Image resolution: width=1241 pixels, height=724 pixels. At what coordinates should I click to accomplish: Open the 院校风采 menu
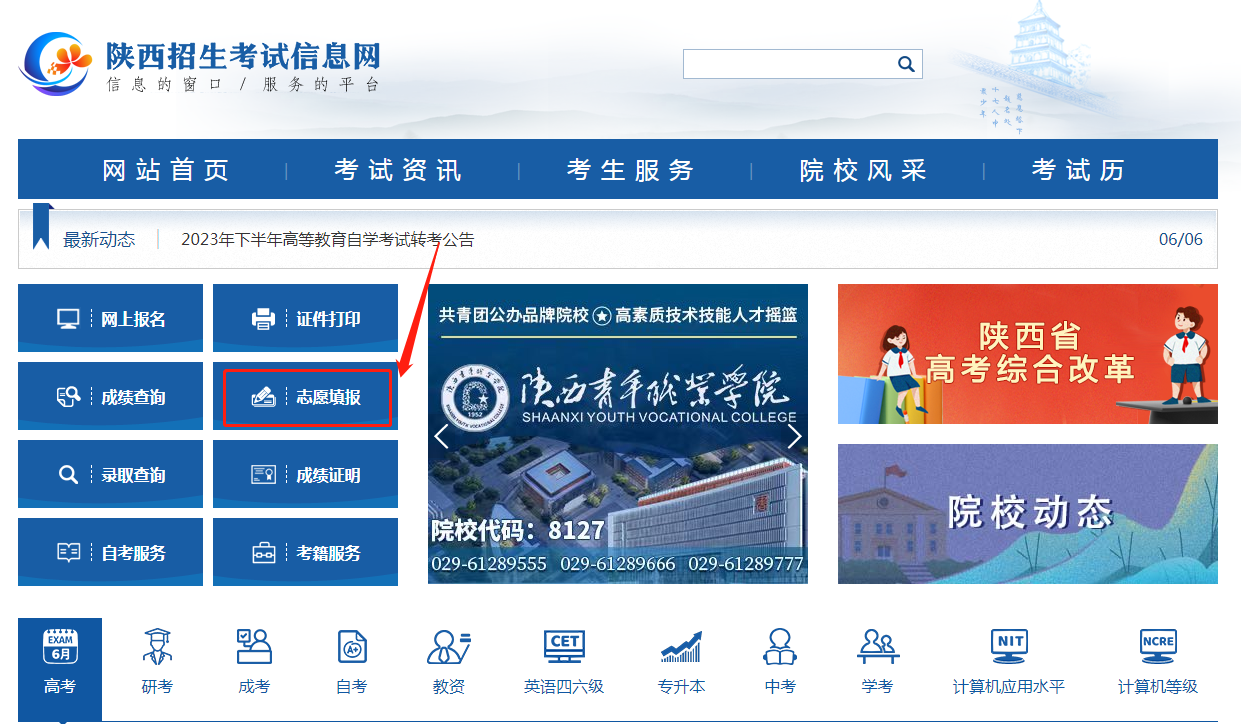tap(863, 170)
